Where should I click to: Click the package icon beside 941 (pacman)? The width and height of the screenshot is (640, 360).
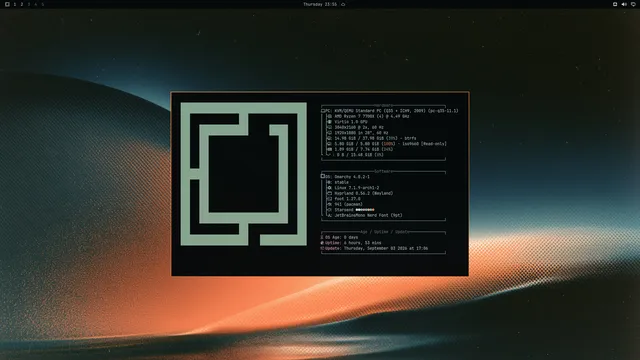pyautogui.click(x=330, y=204)
